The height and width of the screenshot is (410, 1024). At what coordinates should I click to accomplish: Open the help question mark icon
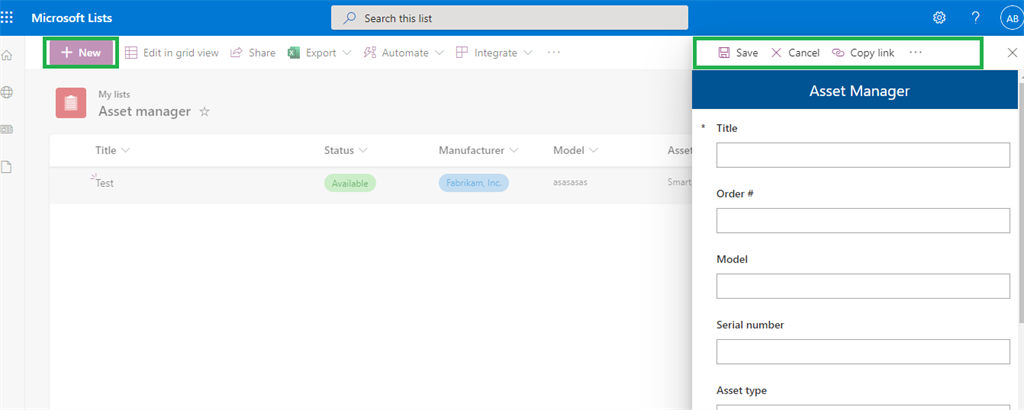click(976, 18)
